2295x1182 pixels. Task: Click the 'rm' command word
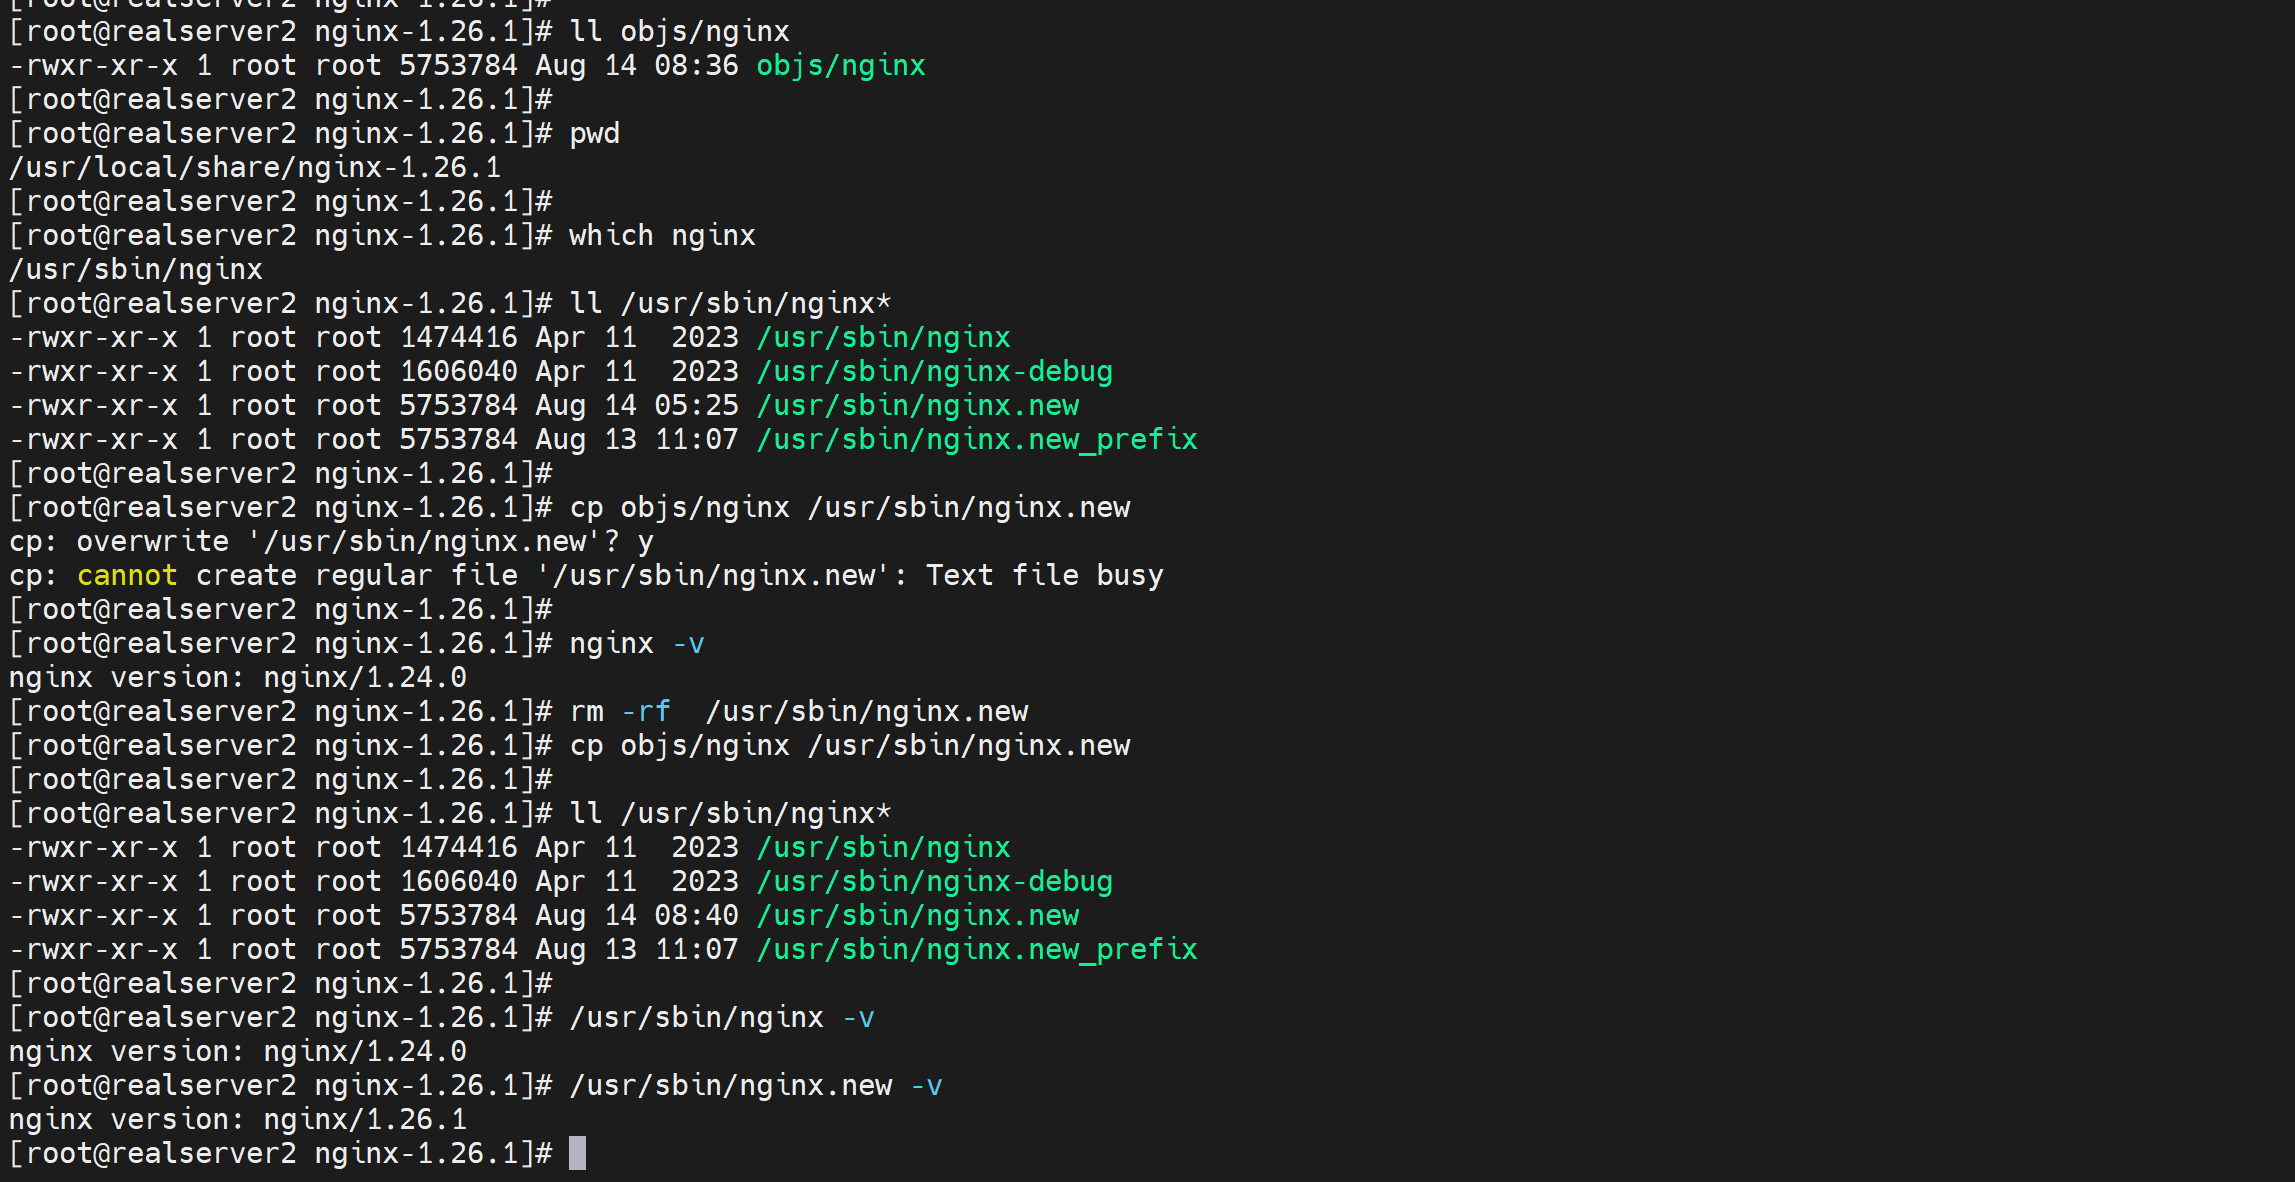586,712
